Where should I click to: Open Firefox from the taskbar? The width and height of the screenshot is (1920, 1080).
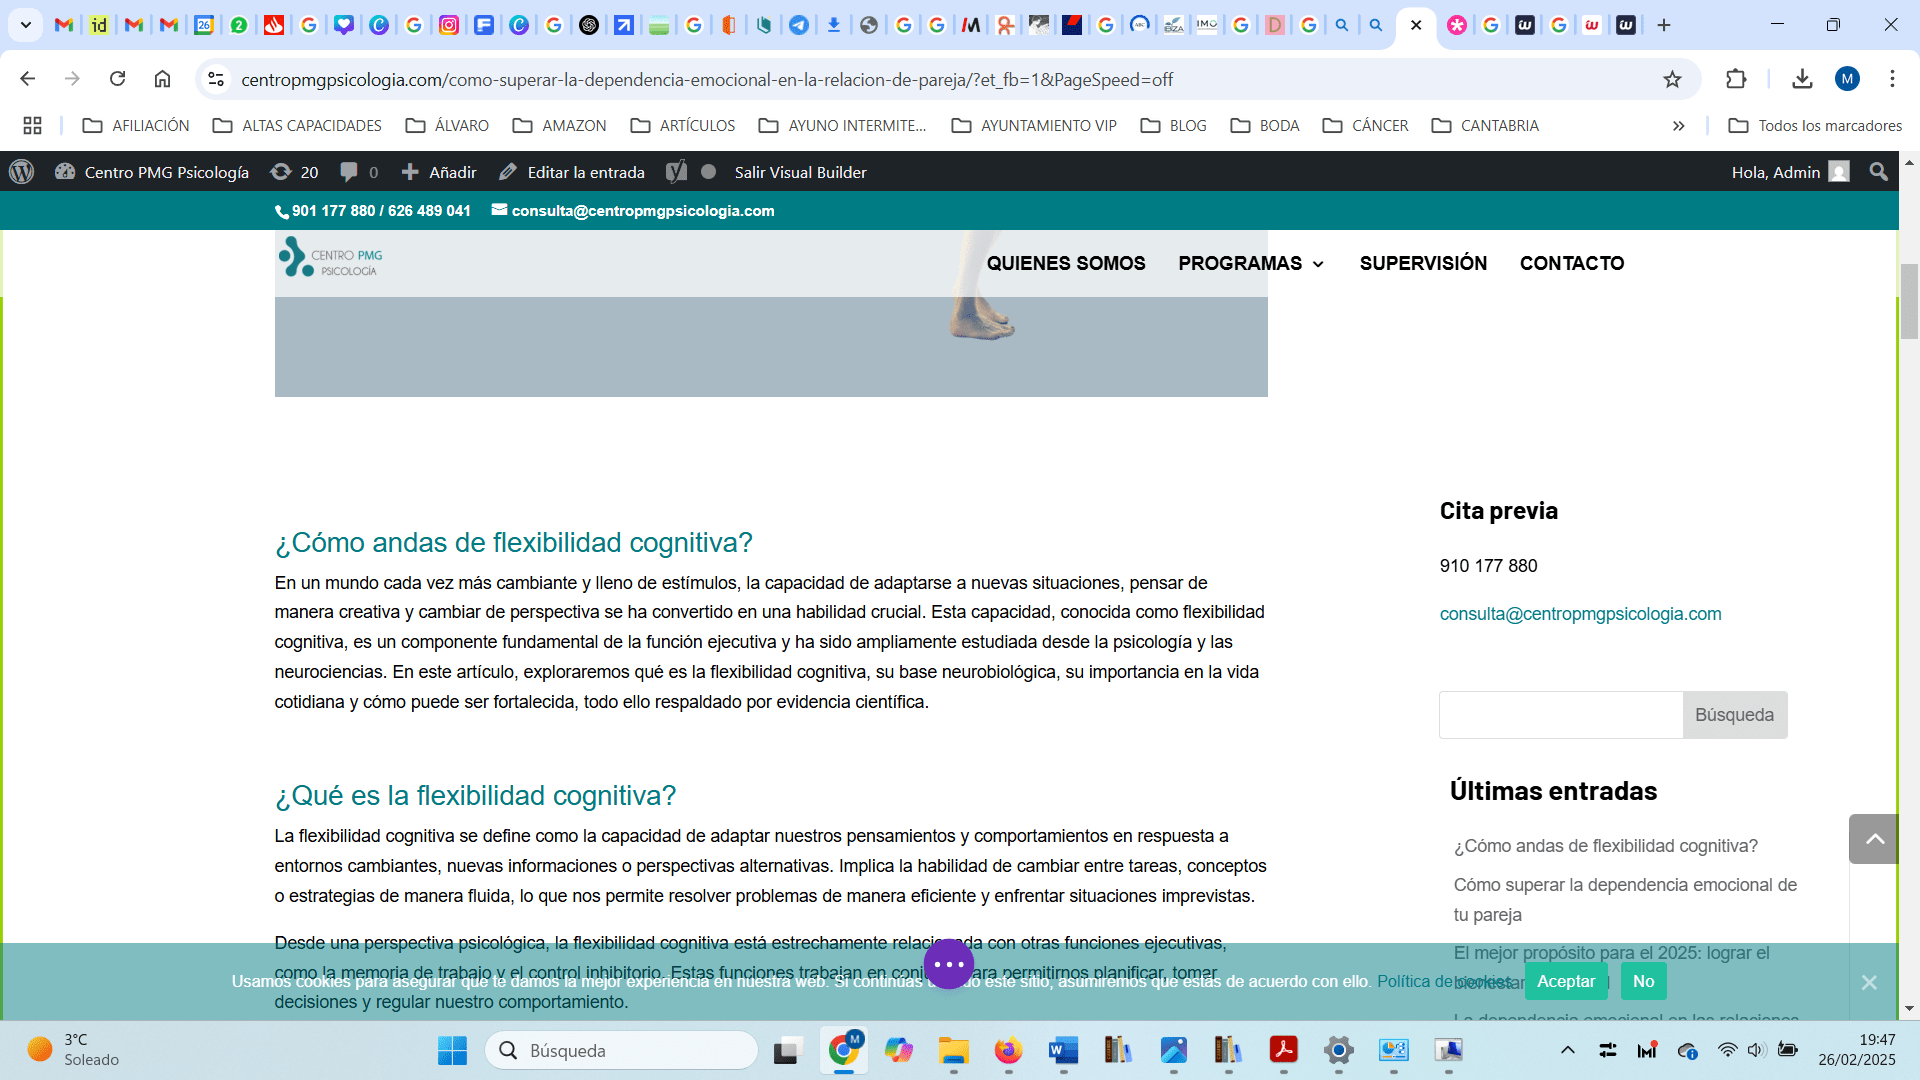pyautogui.click(x=1008, y=1050)
